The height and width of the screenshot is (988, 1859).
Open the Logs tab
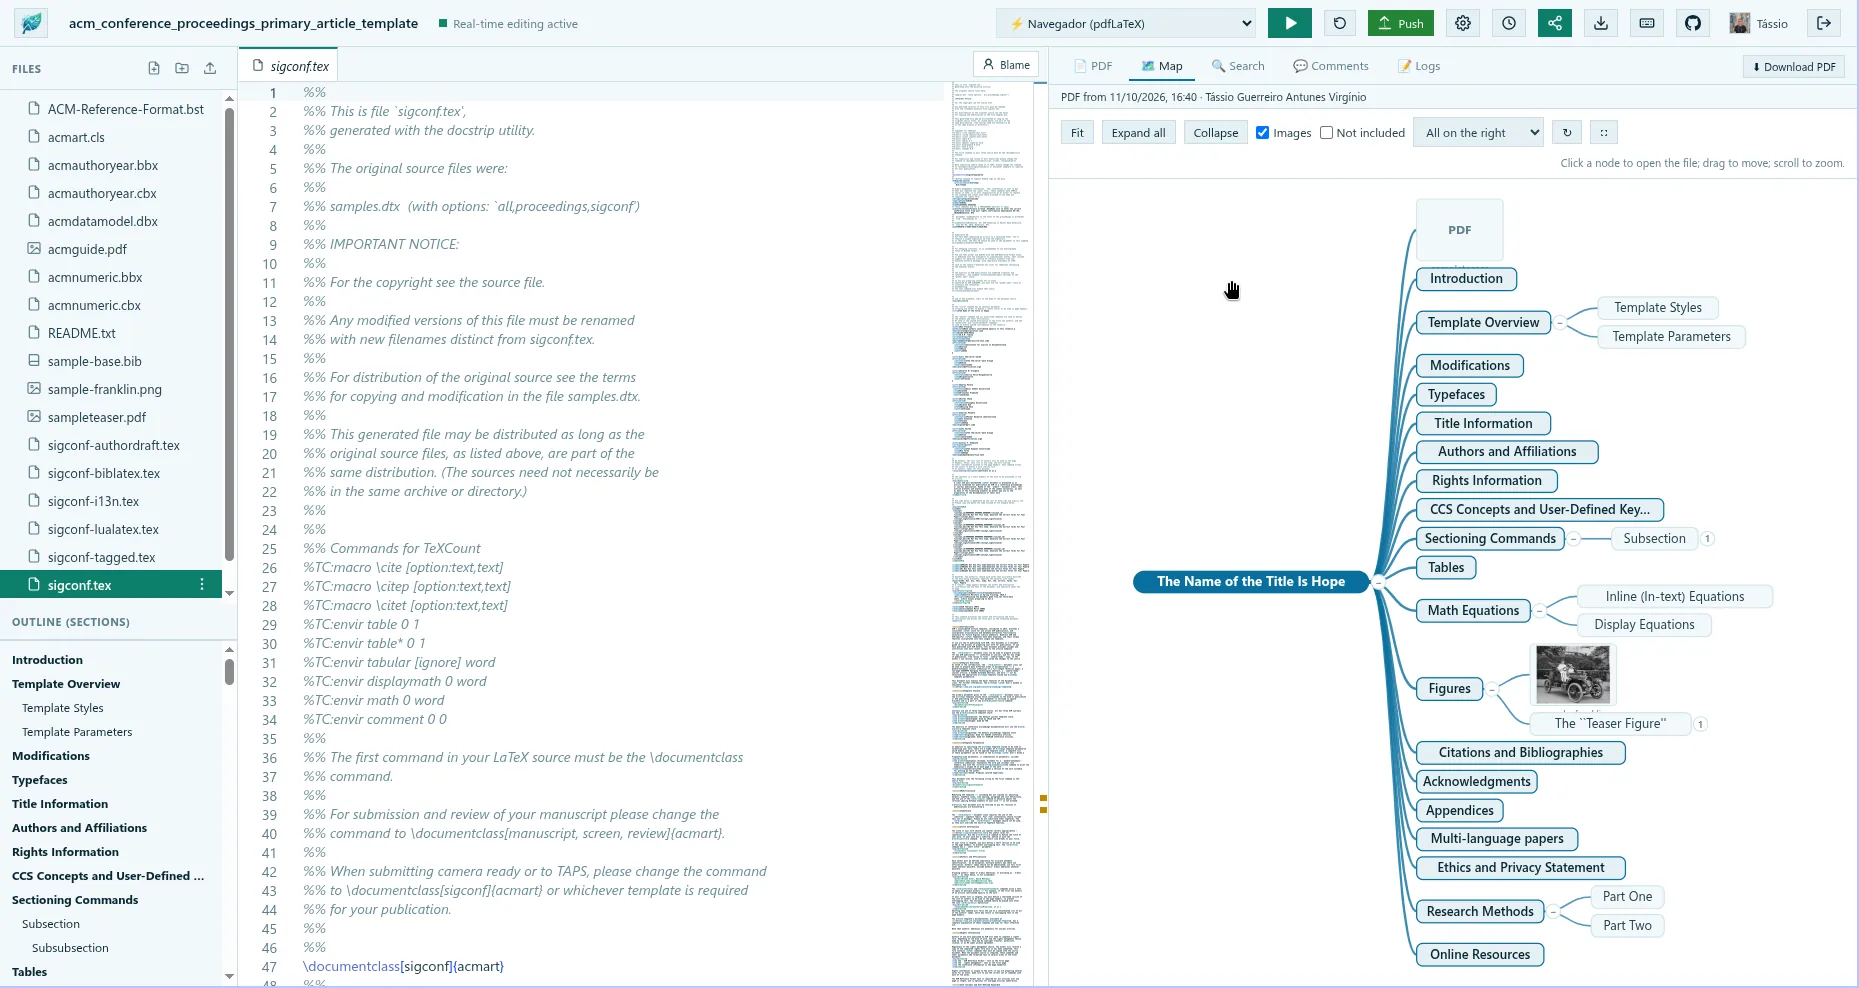pyautogui.click(x=1419, y=66)
